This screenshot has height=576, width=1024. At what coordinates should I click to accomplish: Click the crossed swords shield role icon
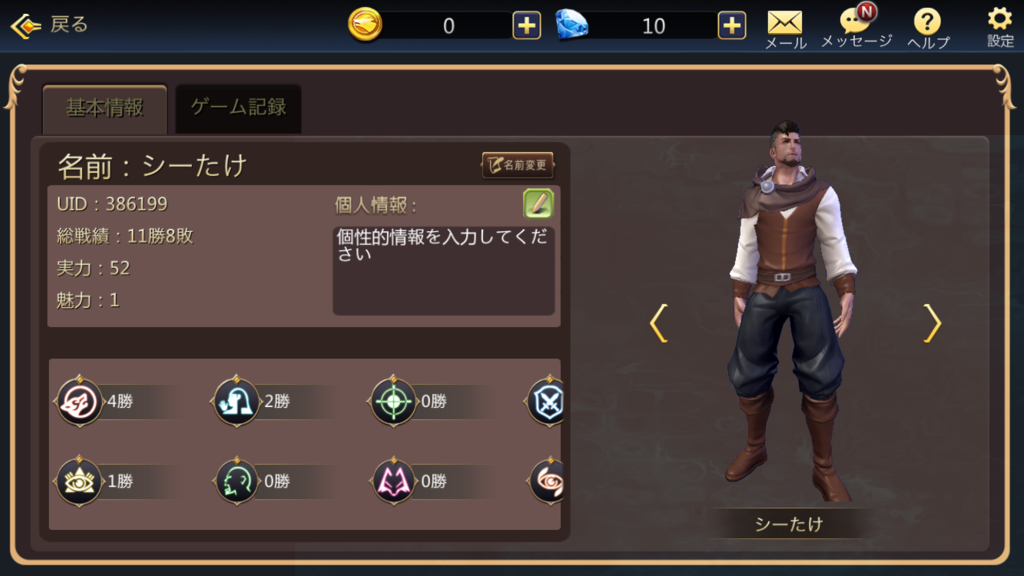[546, 402]
